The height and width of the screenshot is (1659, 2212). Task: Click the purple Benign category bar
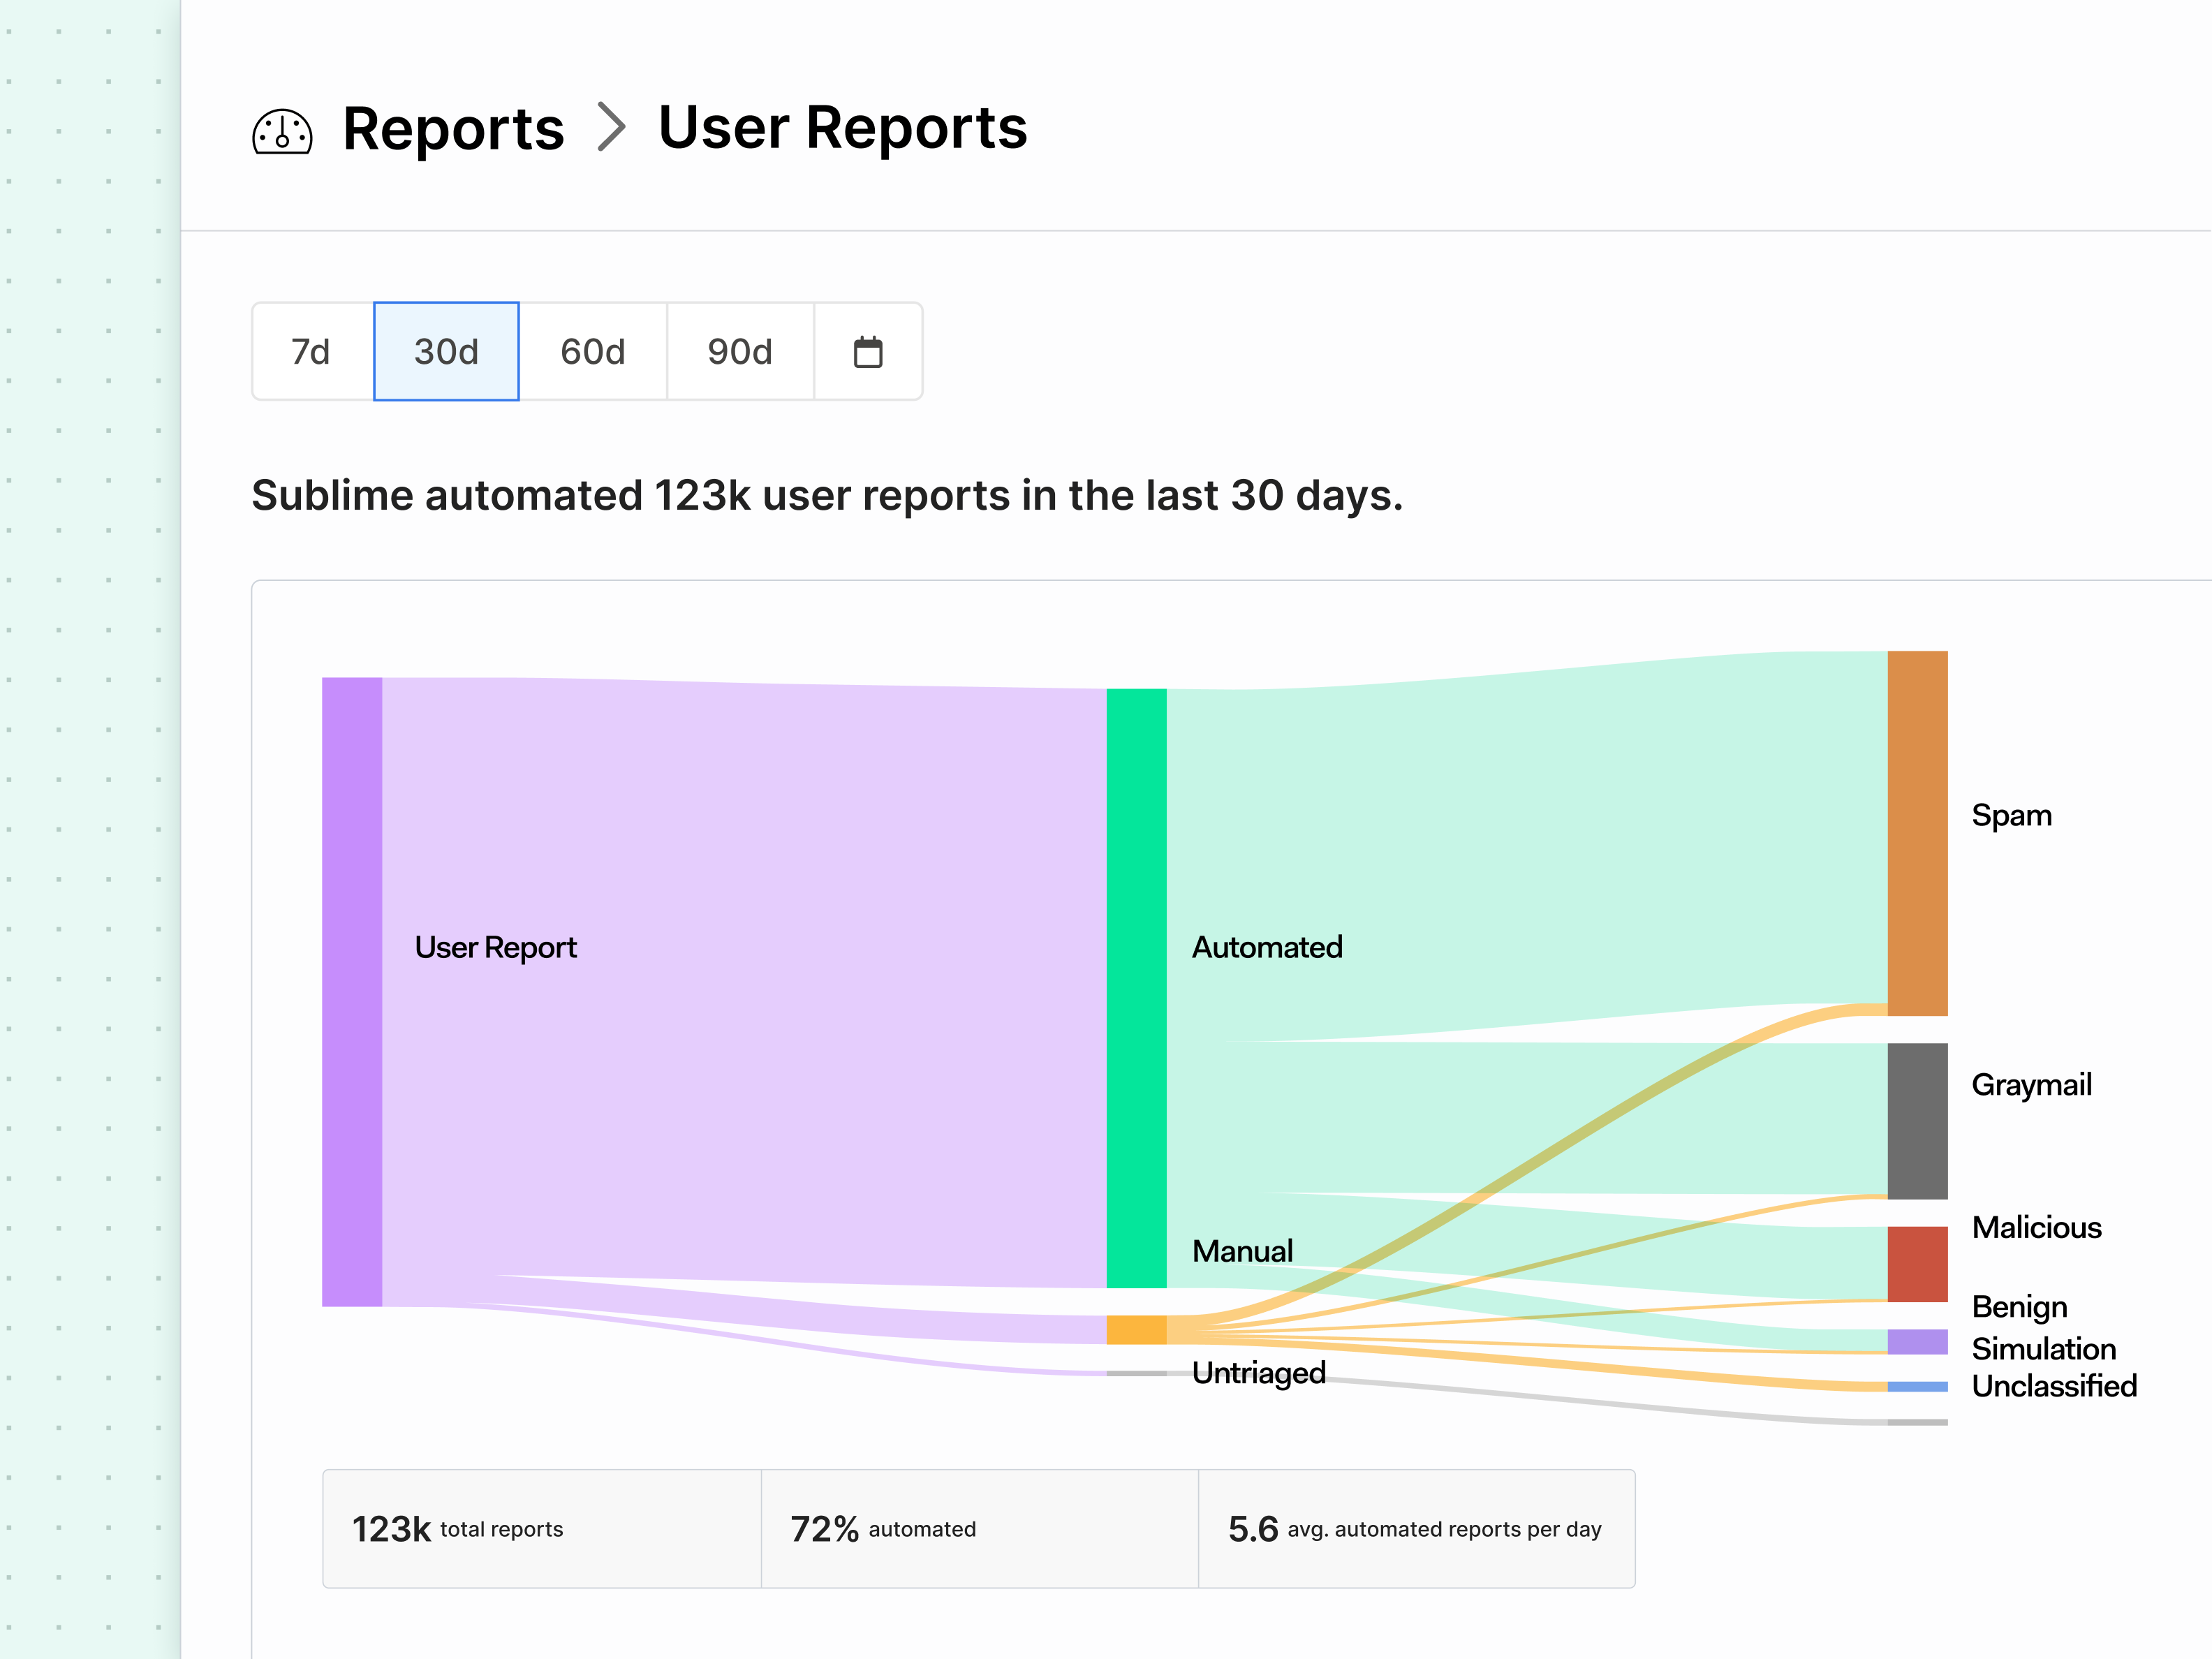pos(1917,1341)
